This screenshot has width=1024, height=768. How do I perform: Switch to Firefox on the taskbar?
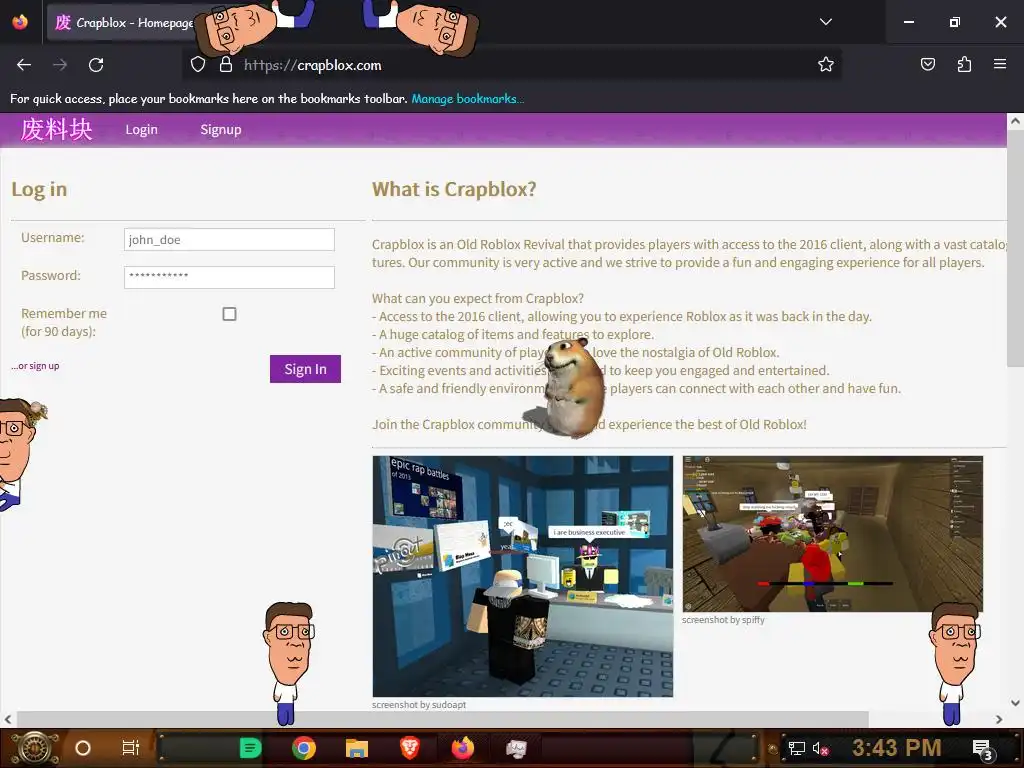pyautogui.click(x=463, y=748)
